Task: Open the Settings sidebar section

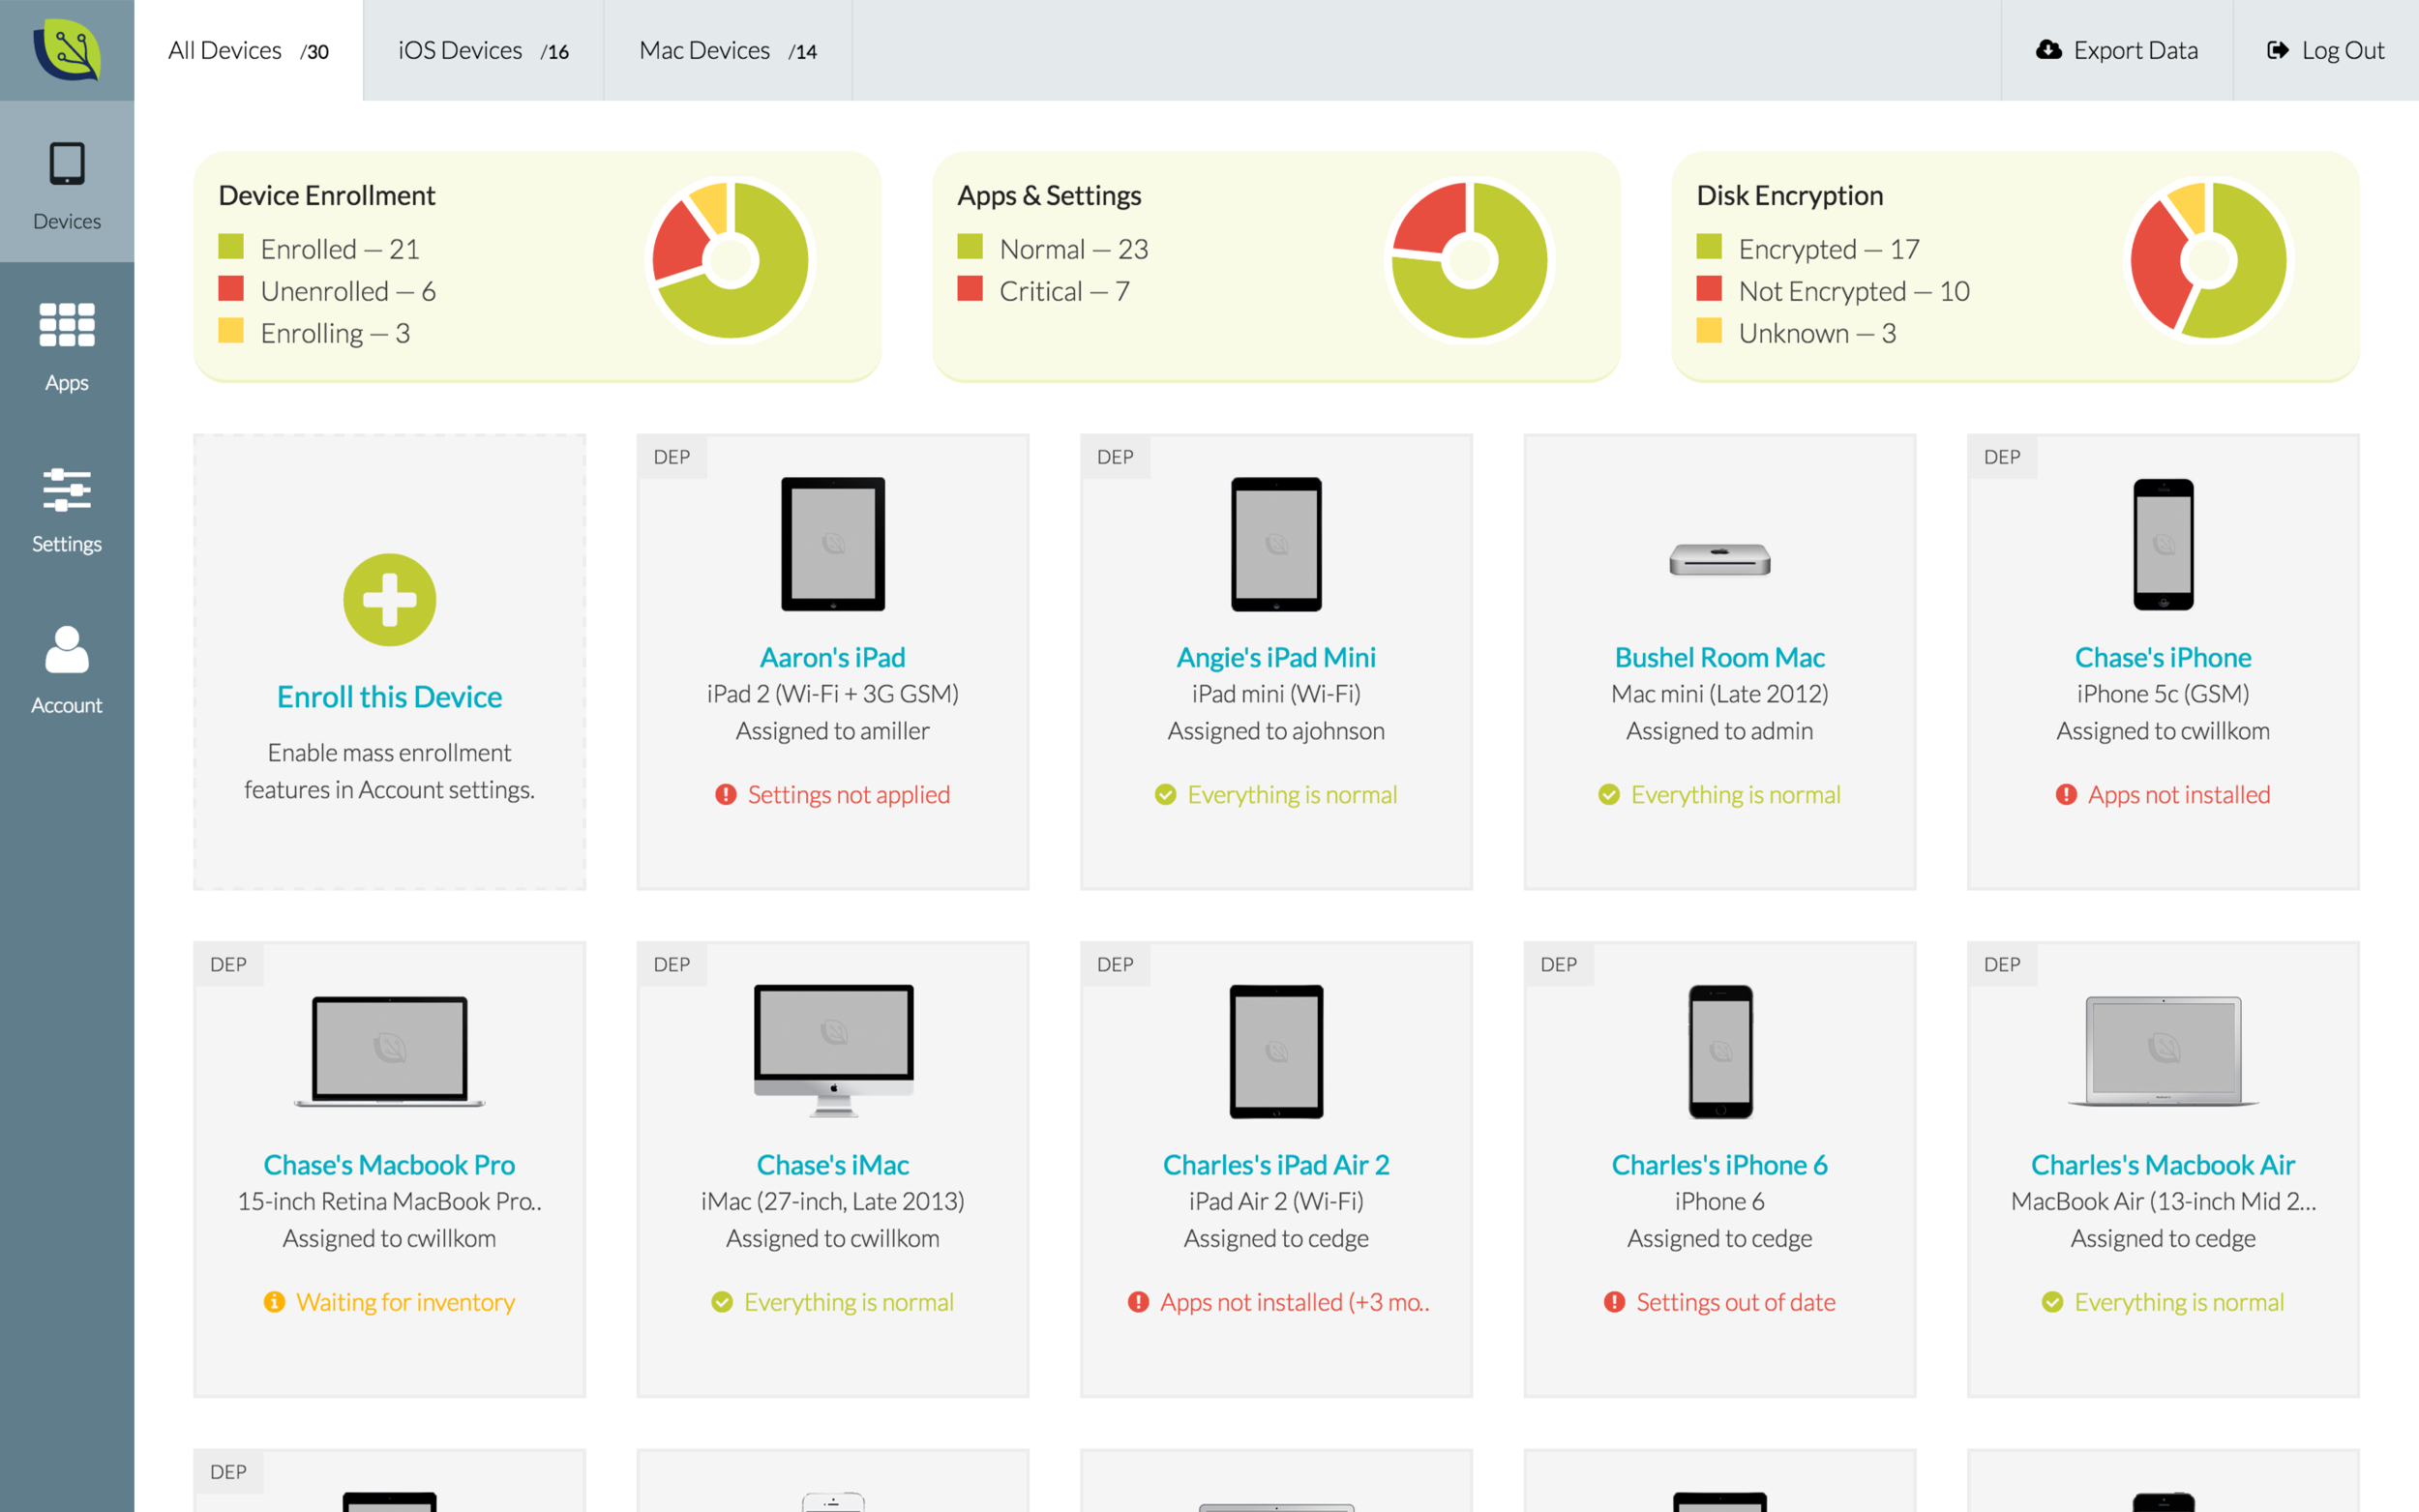Action: (67, 509)
